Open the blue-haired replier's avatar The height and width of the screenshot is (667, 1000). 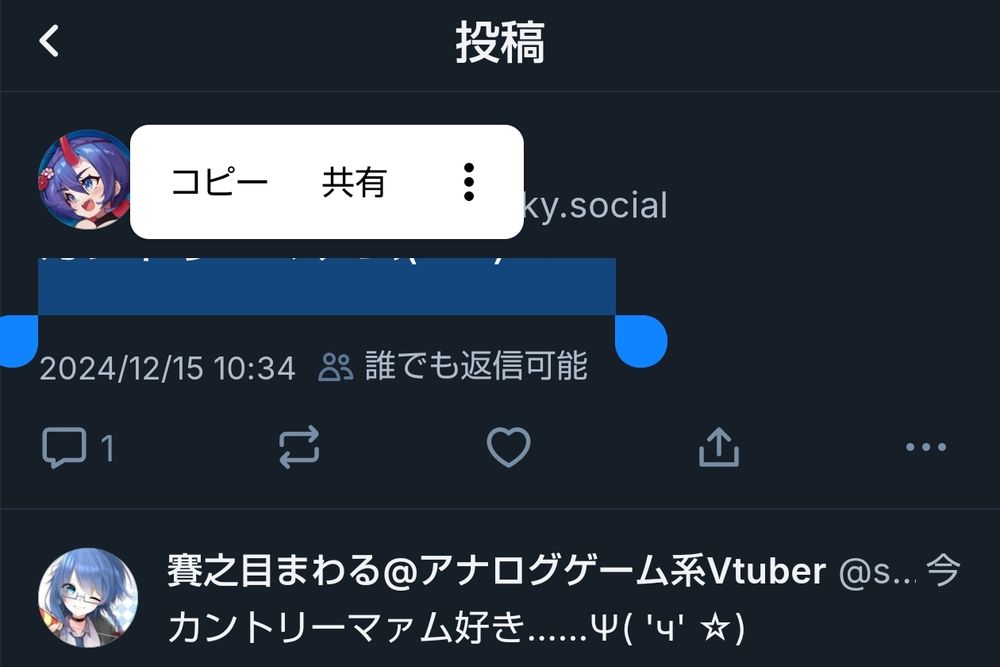(x=88, y=597)
